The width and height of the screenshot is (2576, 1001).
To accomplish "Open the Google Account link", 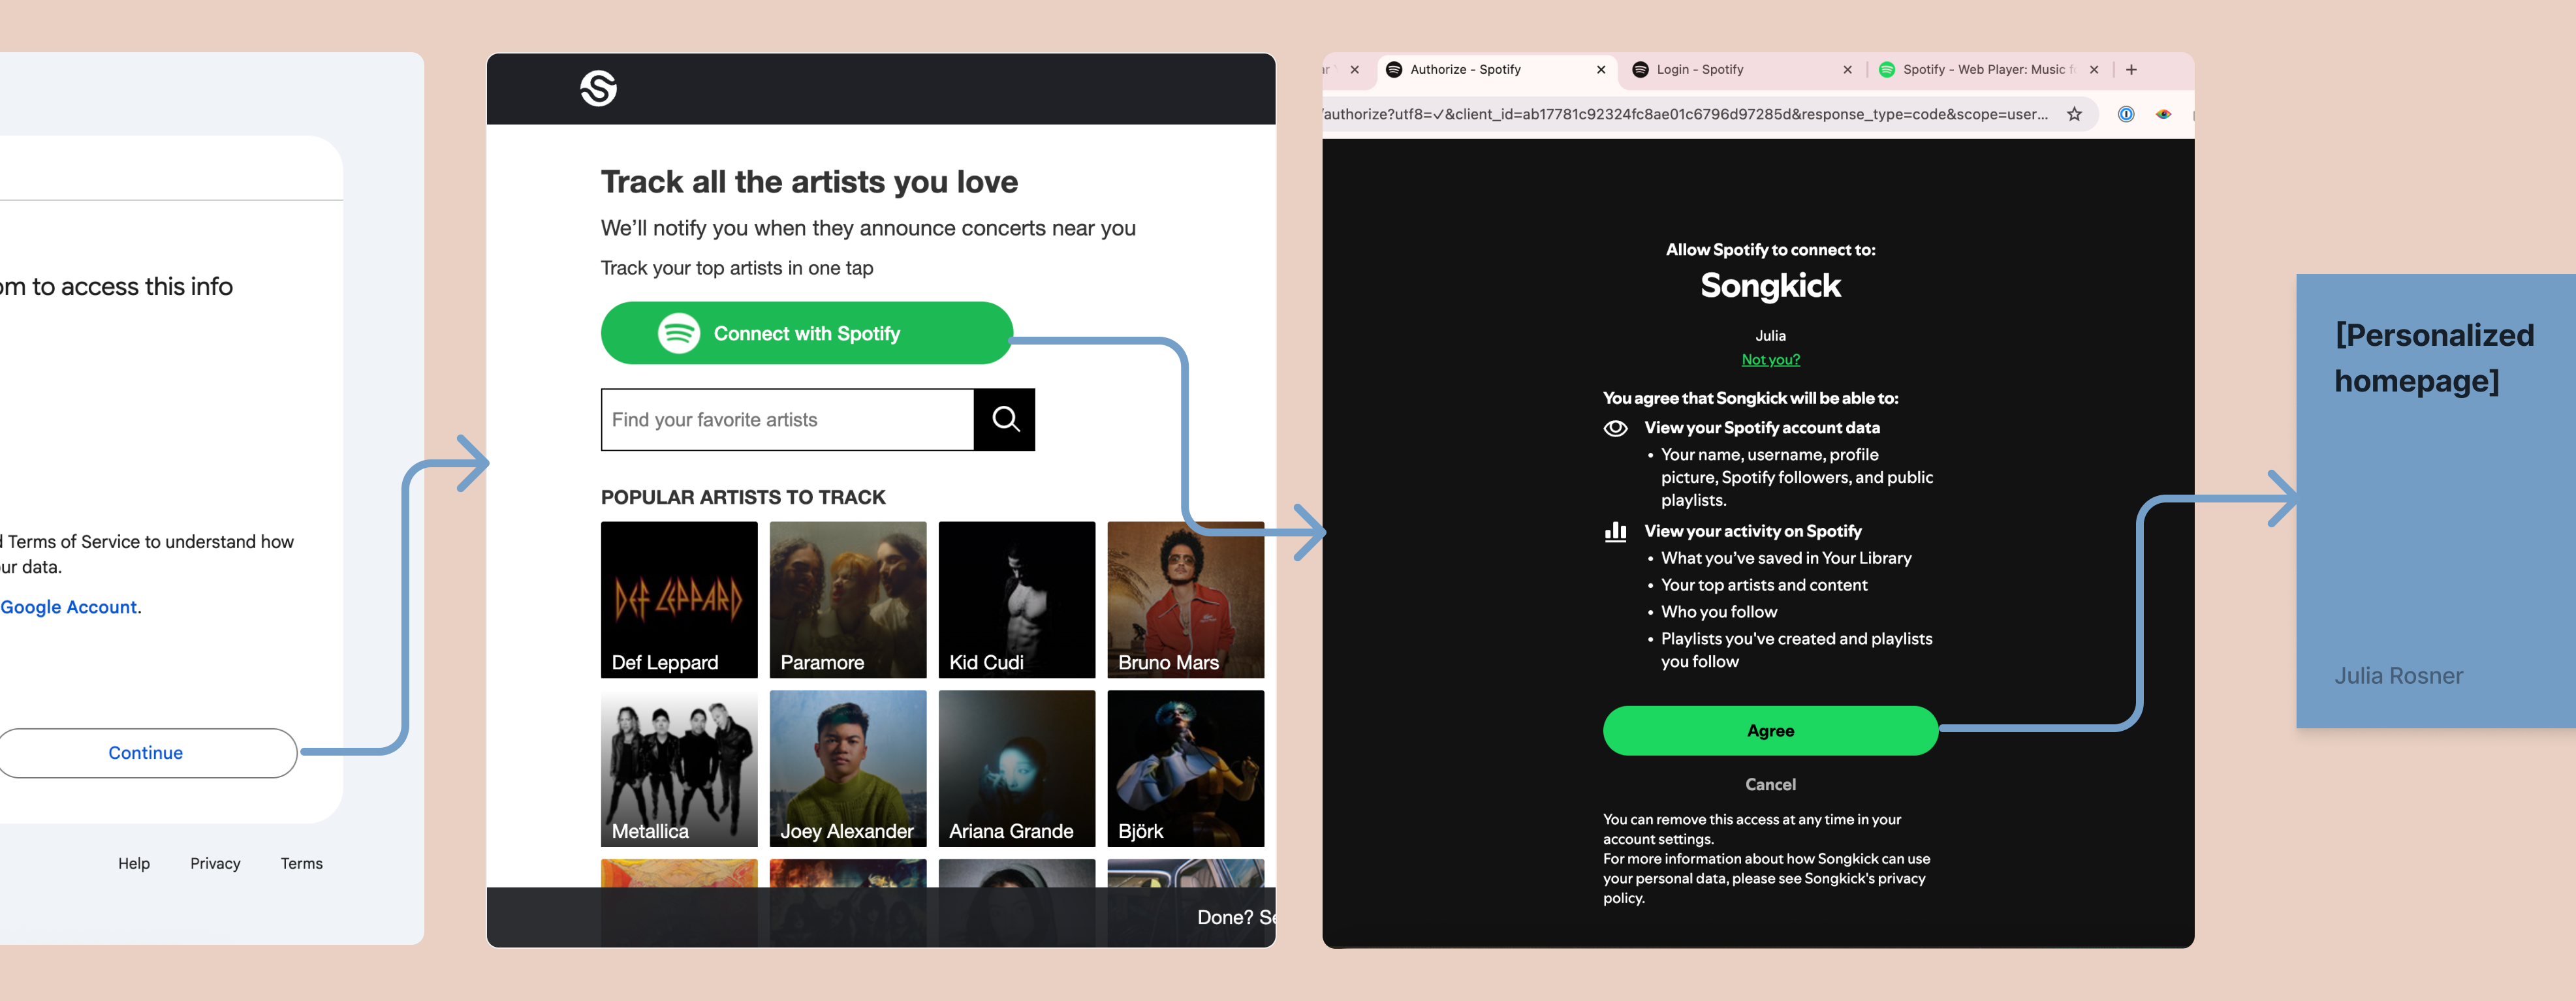I will click(70, 607).
